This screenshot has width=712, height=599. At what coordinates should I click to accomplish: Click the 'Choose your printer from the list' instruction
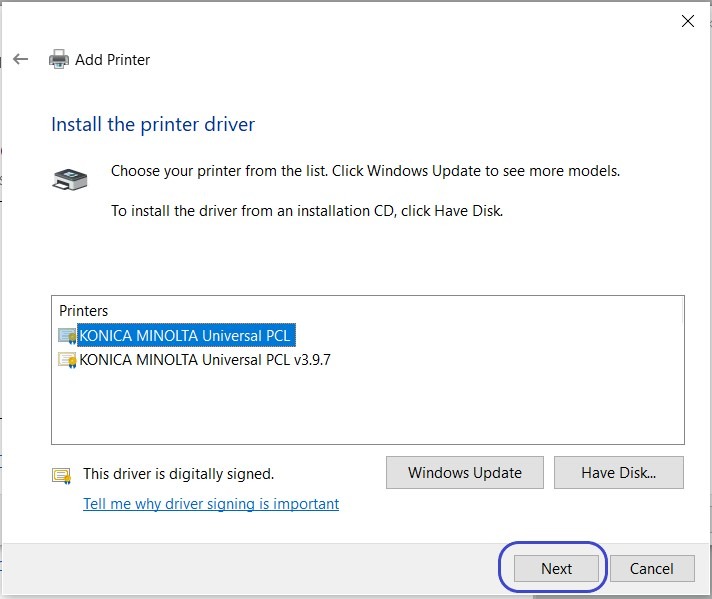point(365,171)
